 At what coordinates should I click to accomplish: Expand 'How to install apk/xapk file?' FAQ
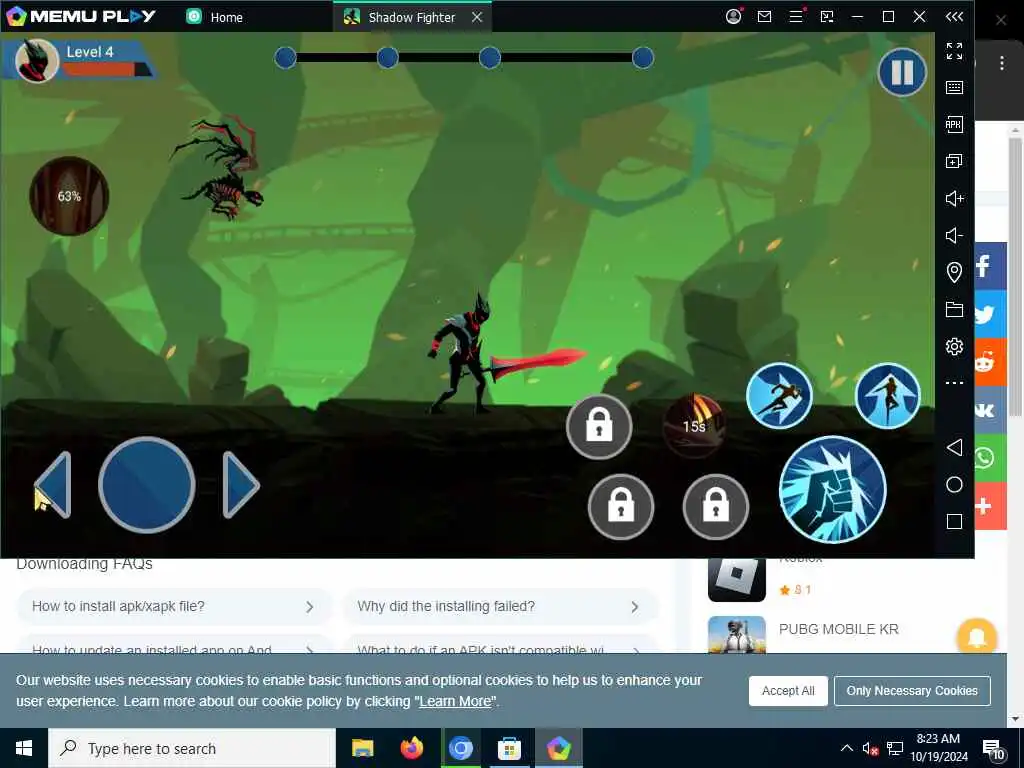coord(174,607)
